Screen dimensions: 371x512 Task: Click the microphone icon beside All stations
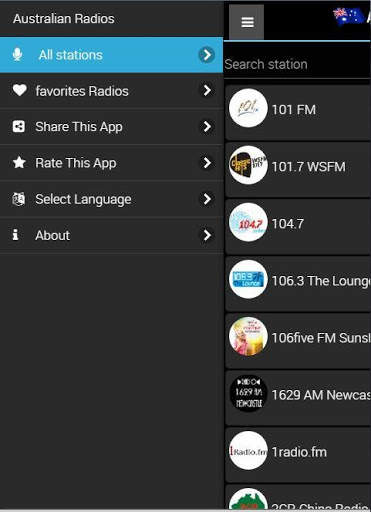(x=17, y=54)
